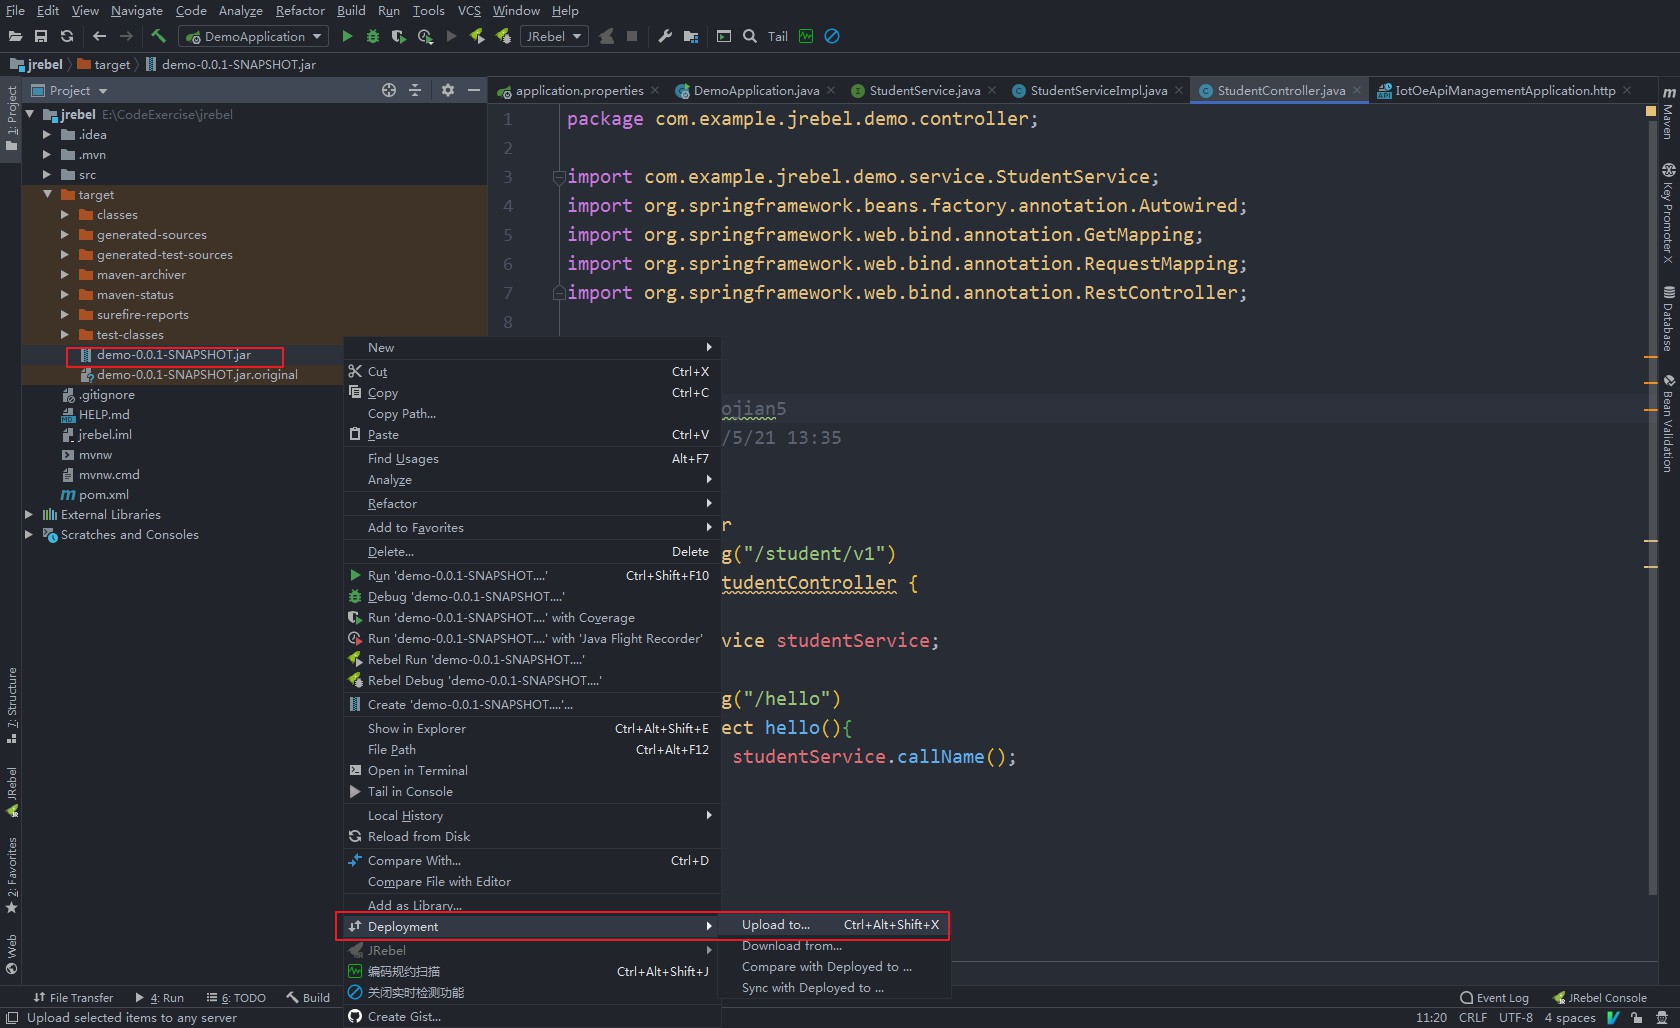1680x1028 pixels.
Task: Open the 4: Run tool window
Action: click(160, 998)
